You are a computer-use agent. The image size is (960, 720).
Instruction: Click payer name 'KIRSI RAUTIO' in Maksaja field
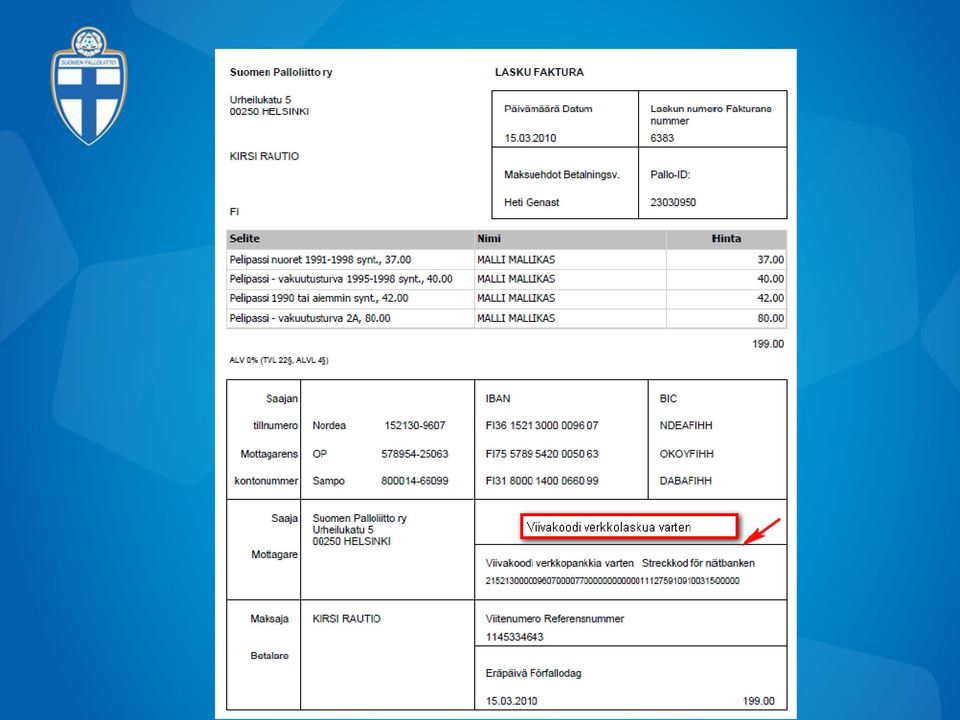[x=347, y=619]
